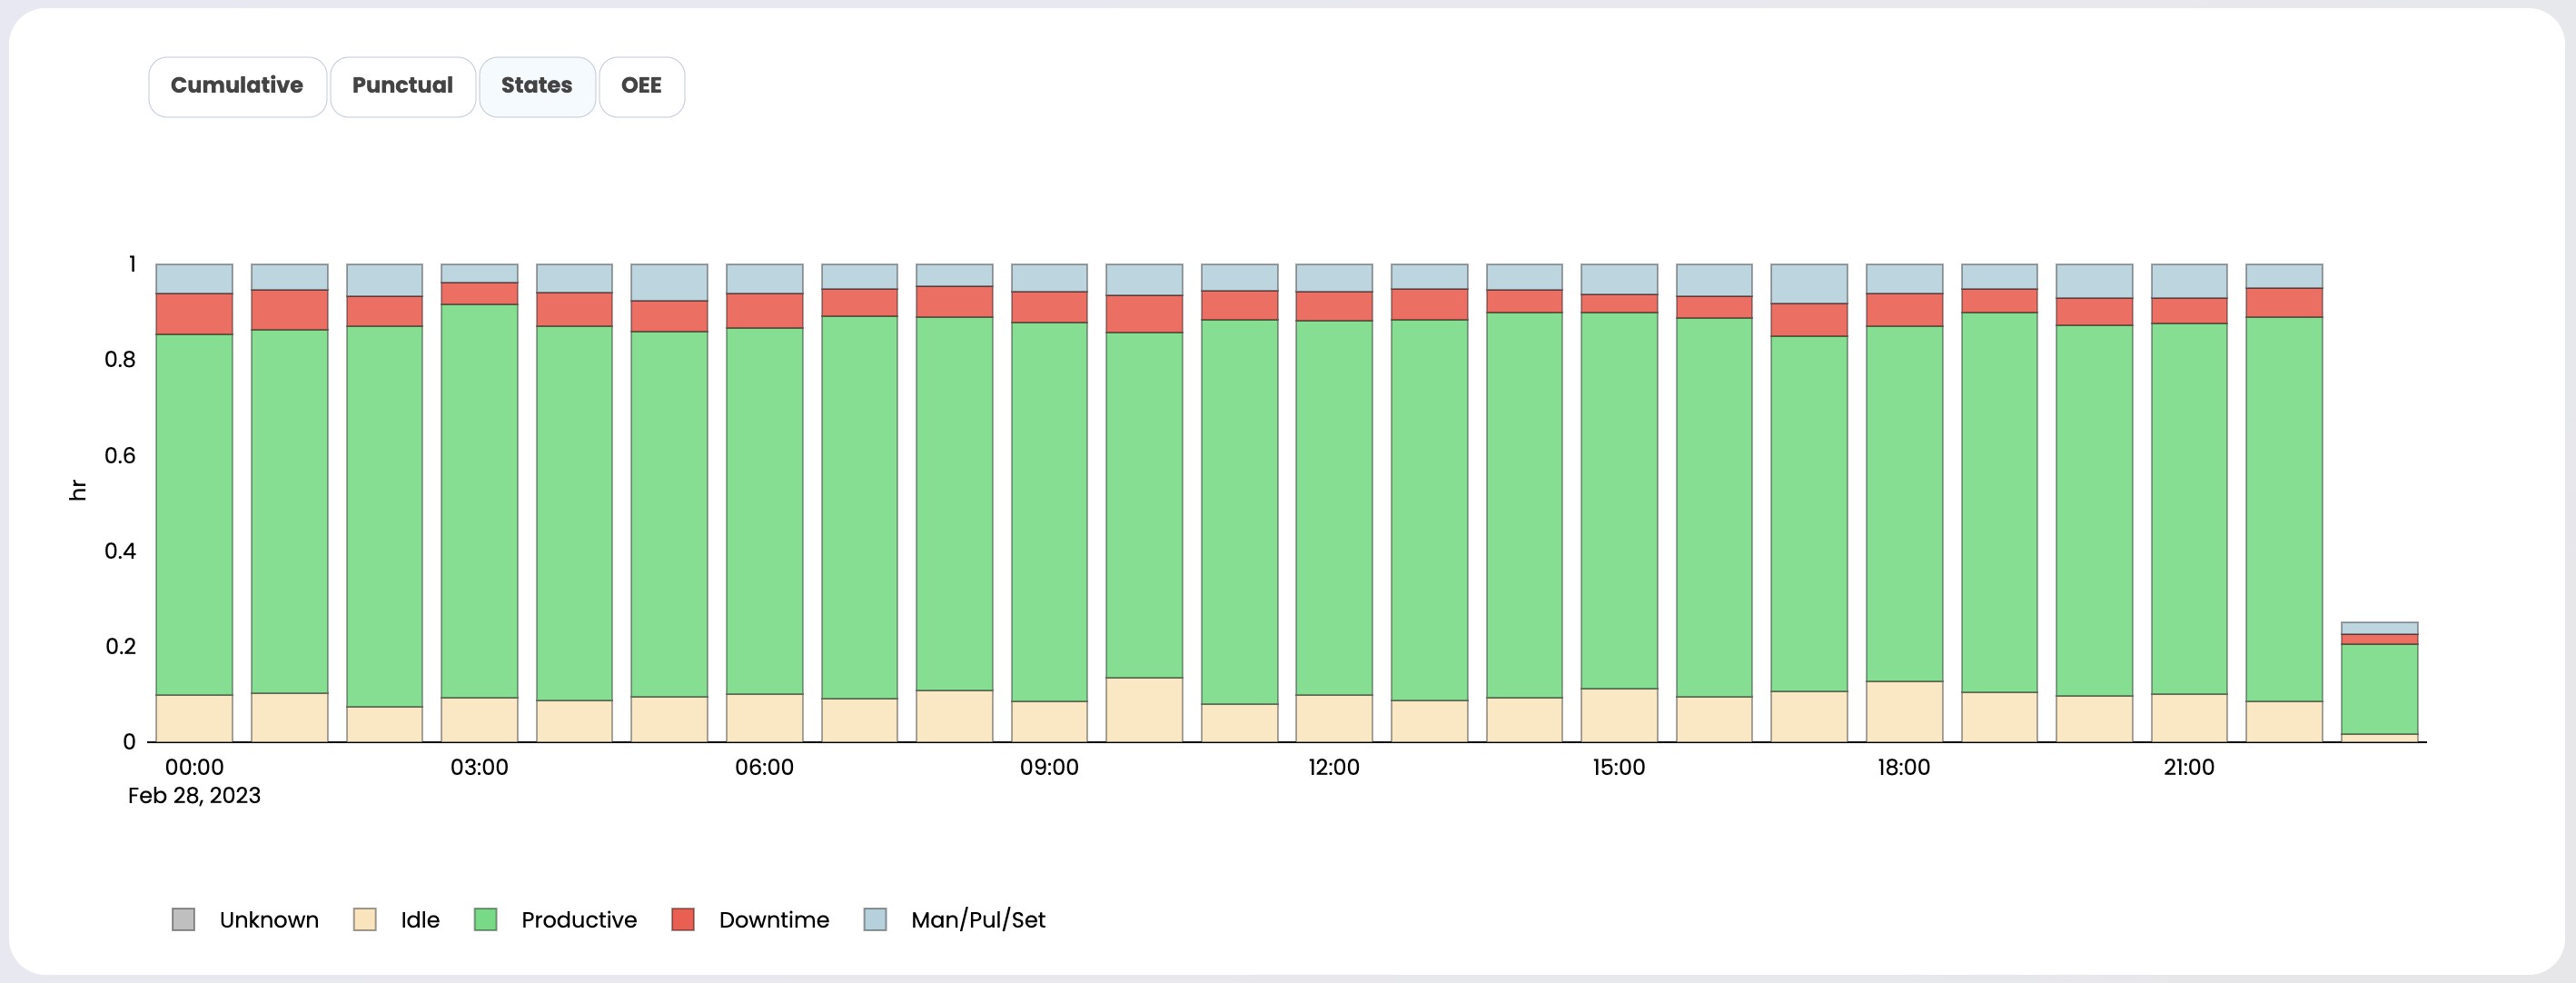Click the Idle legend beige swatch
2576x983 pixels.
365,919
